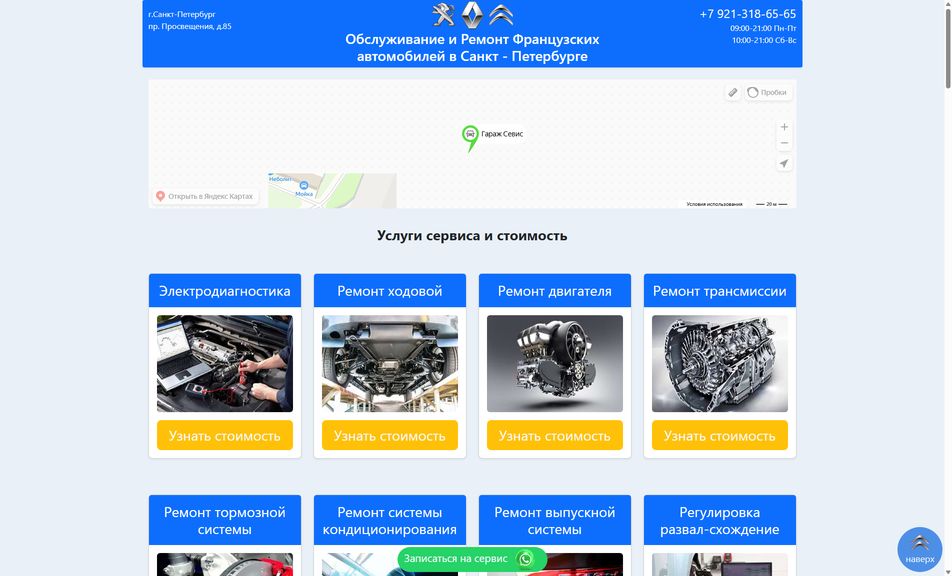Click the Citroen logo in header
Image resolution: width=952 pixels, height=576 pixels.
[x=501, y=15]
